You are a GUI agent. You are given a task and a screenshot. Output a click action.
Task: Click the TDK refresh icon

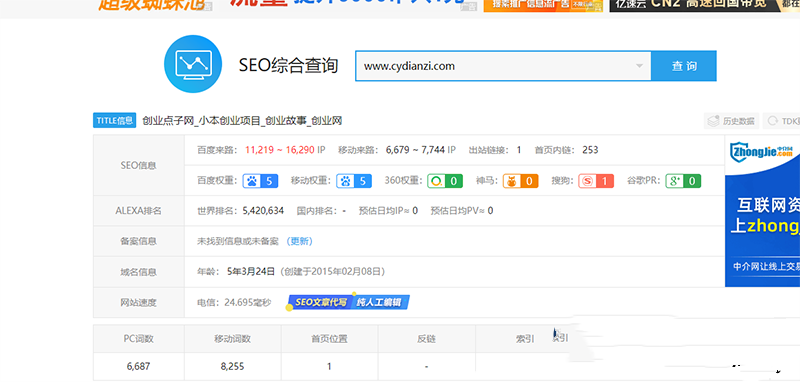pos(773,121)
